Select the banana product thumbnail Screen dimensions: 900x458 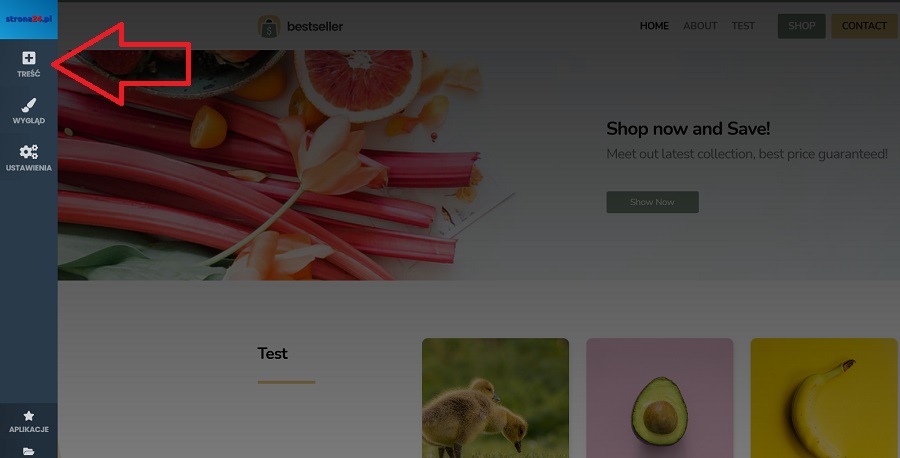[824, 398]
